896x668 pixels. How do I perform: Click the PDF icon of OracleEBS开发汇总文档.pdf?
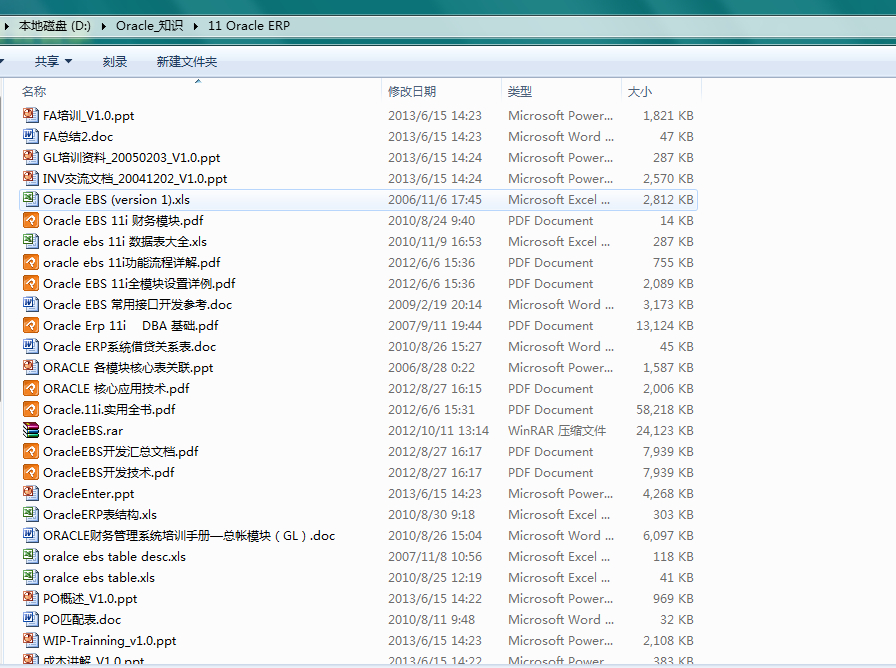30,451
